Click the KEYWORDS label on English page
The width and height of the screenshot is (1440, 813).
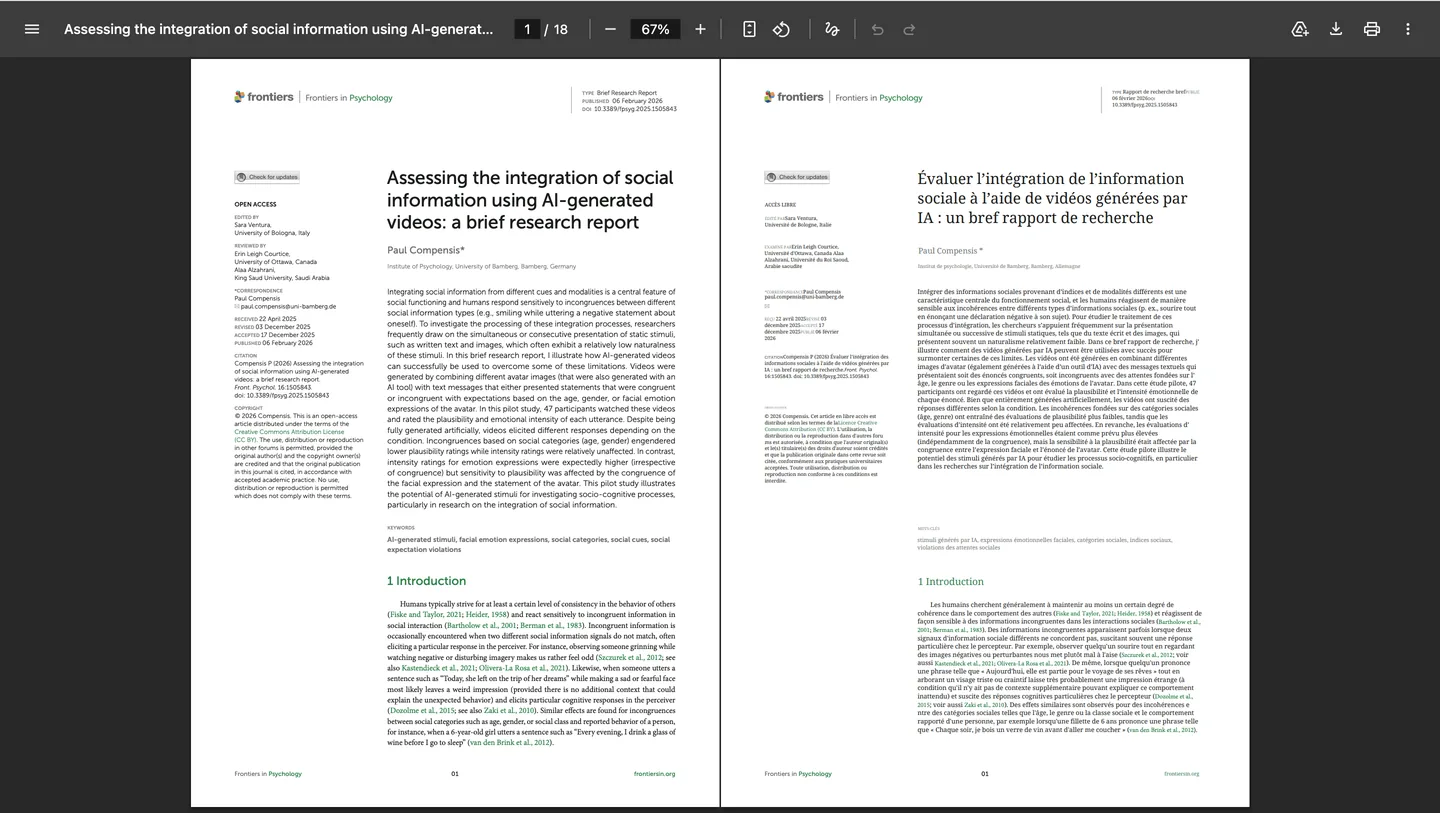click(400, 528)
